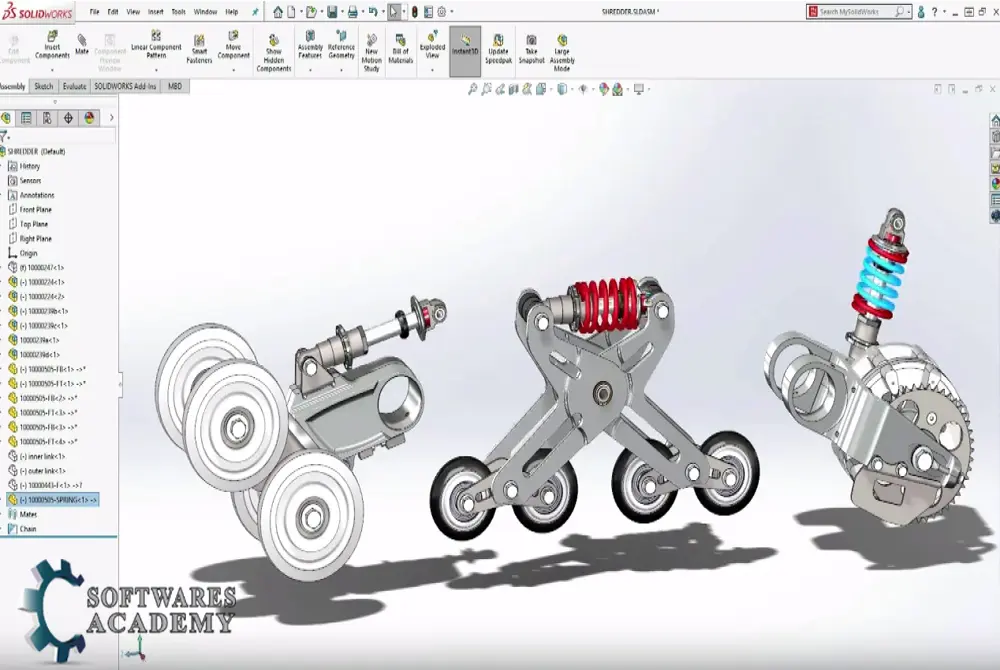Image resolution: width=1000 pixels, height=670 pixels.
Task: Click the Appearances icon in right task pane
Action: [995, 184]
